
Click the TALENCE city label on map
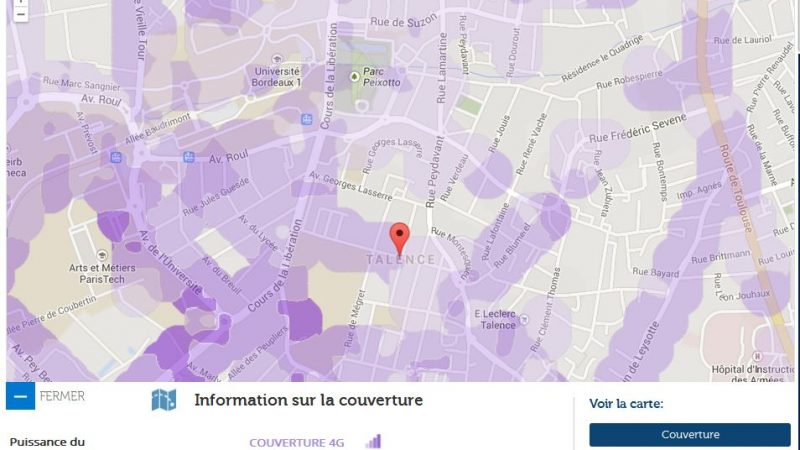pyautogui.click(x=401, y=260)
